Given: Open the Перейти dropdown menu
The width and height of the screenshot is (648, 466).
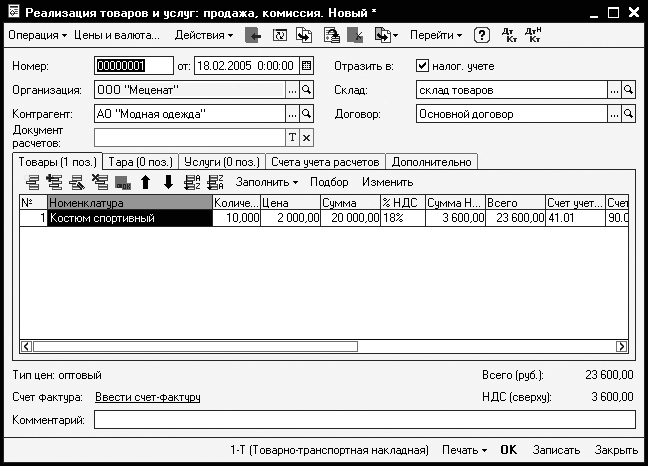Looking at the screenshot, I should 436,35.
